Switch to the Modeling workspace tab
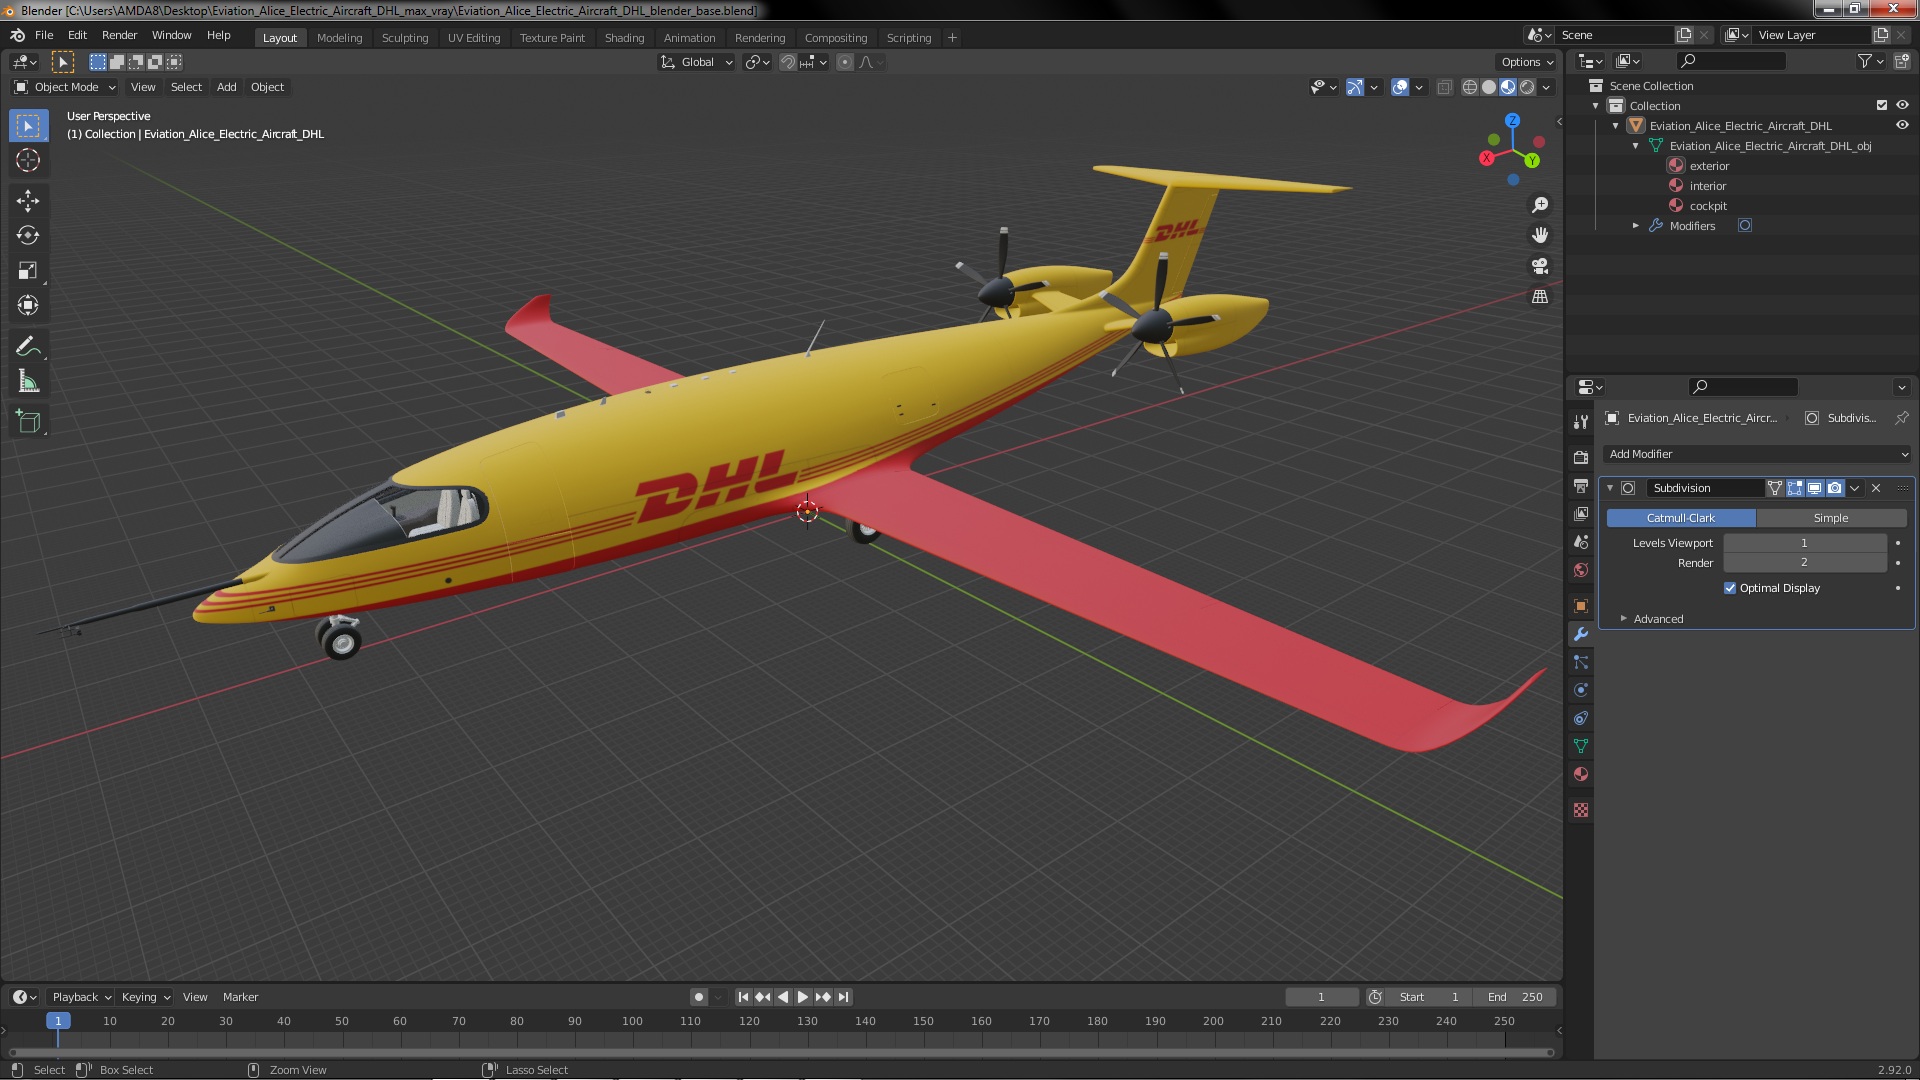Image resolution: width=1920 pixels, height=1080 pixels. pos(339,38)
